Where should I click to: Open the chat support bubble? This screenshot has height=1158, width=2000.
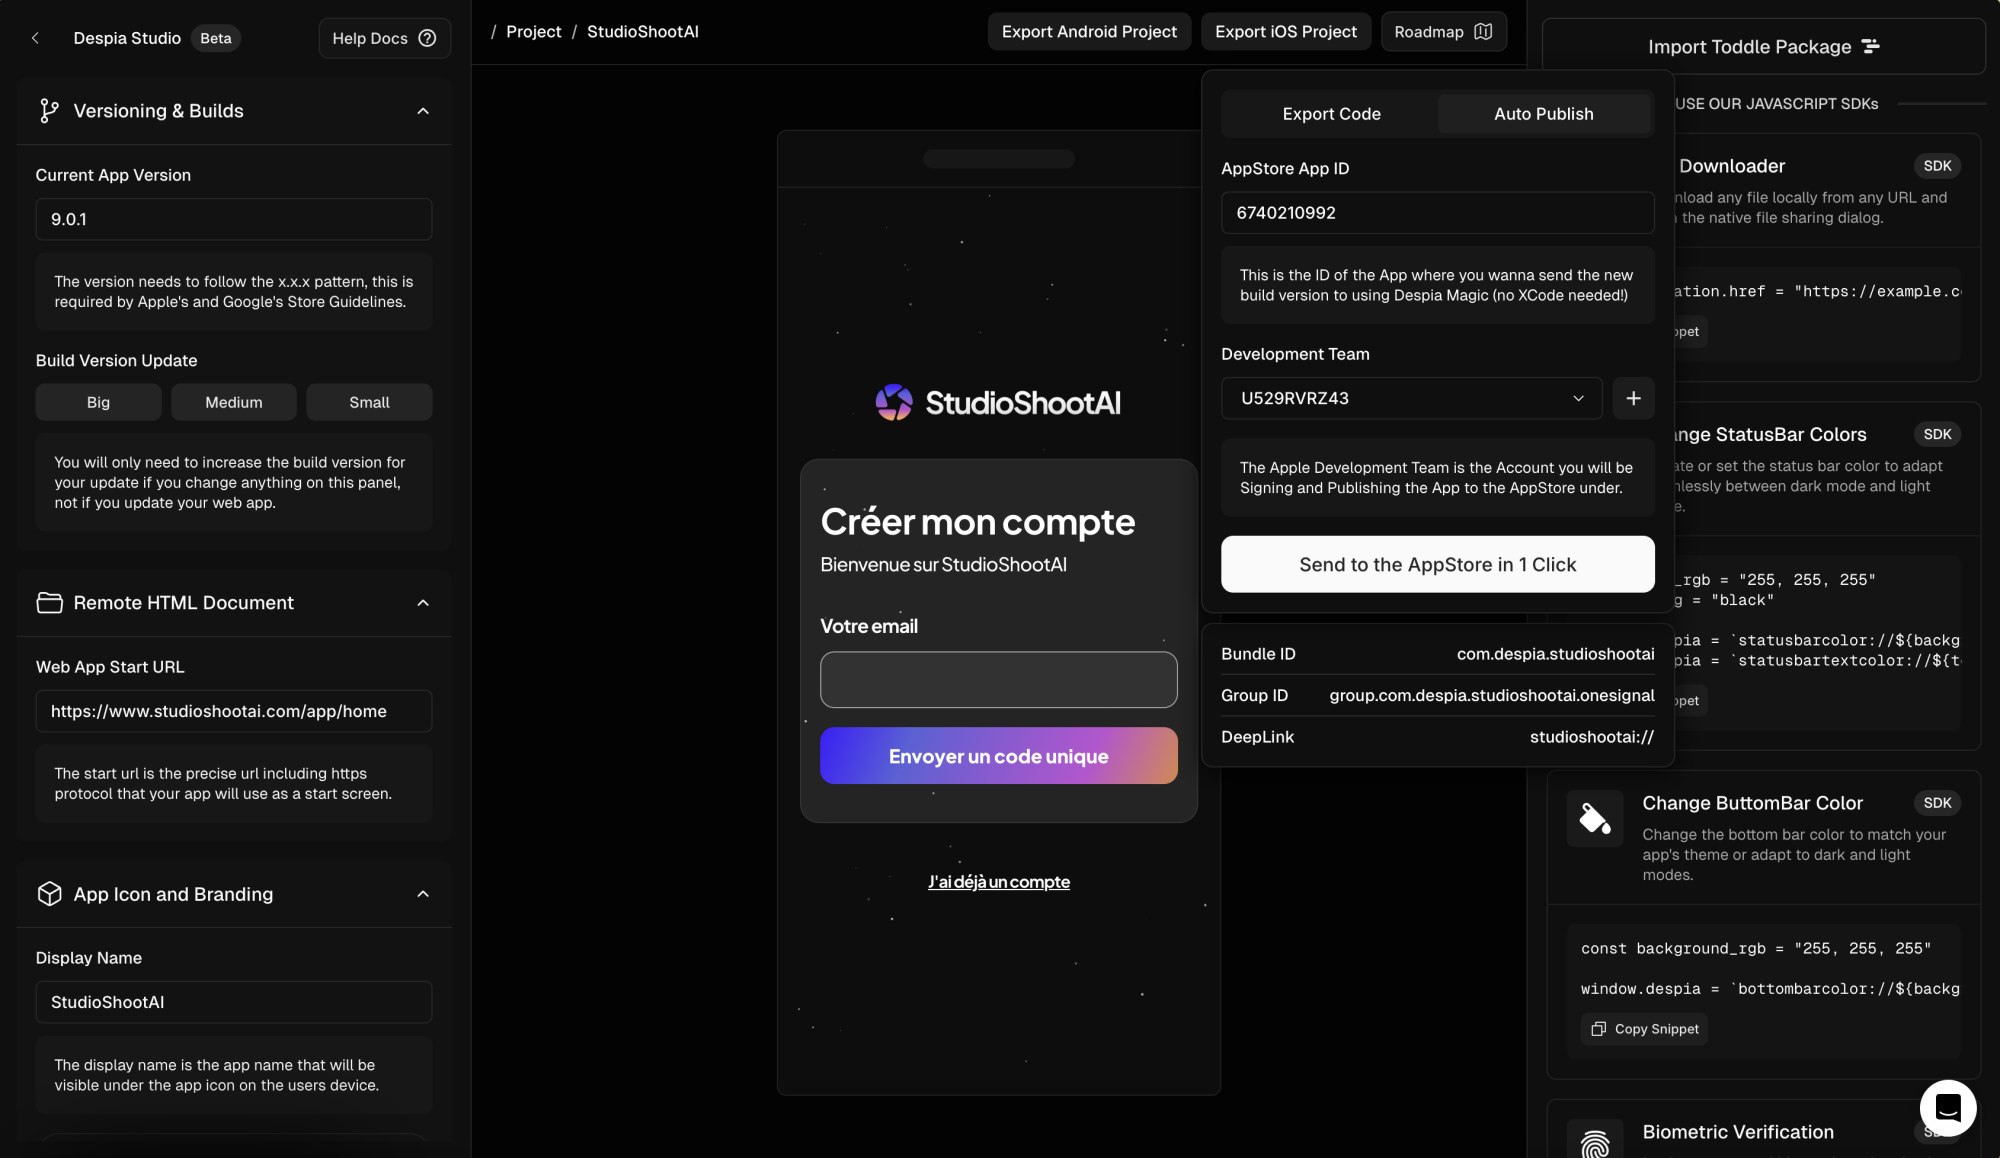(x=1947, y=1108)
